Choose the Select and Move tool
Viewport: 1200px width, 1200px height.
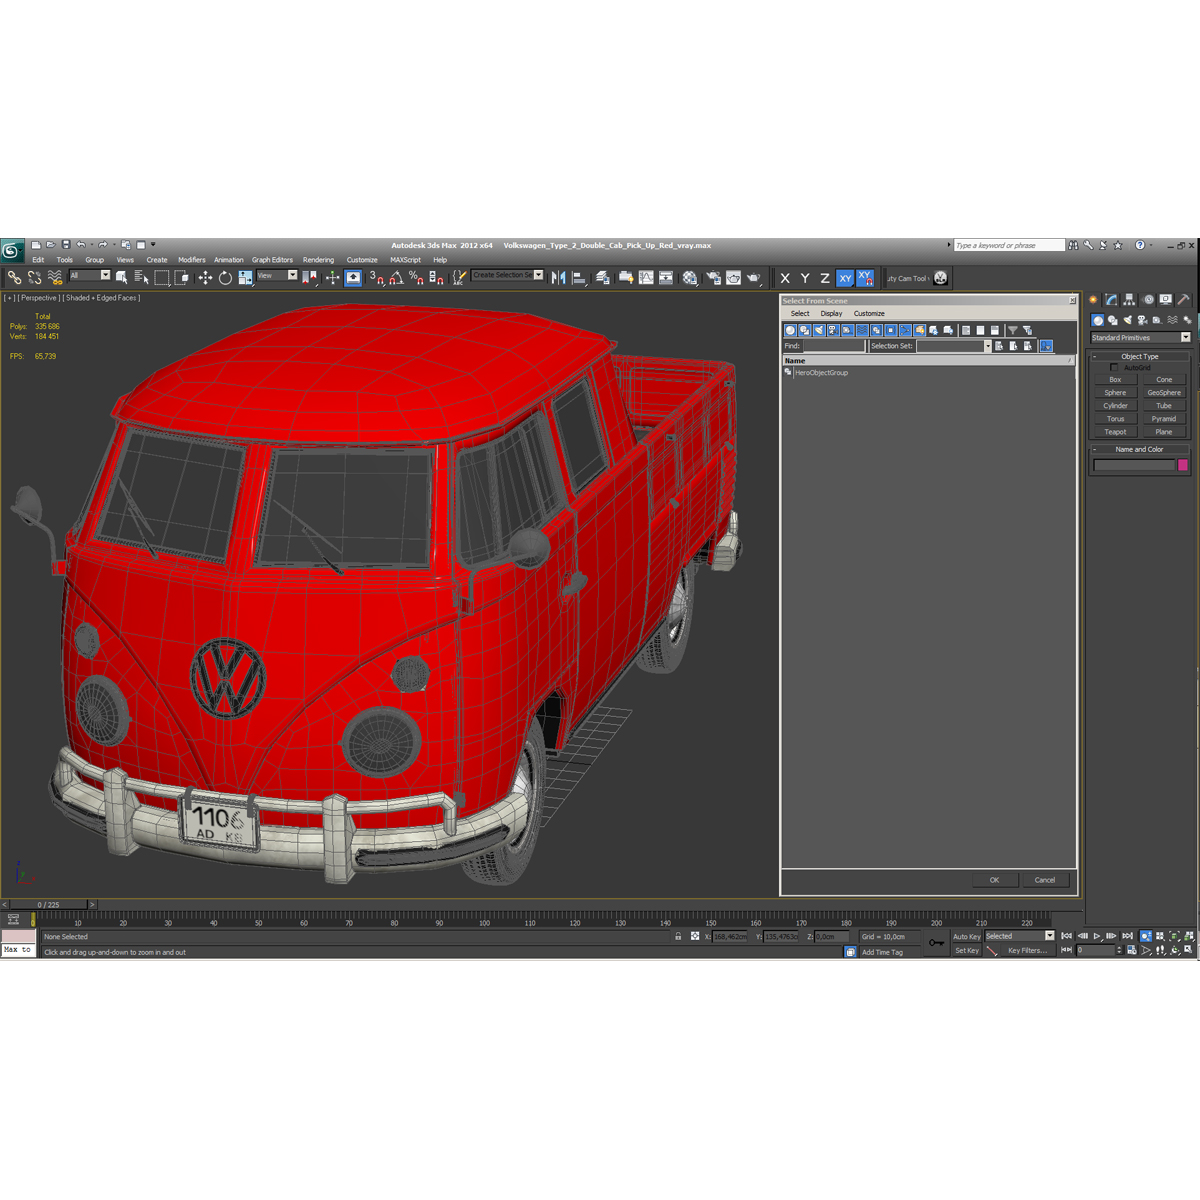[x=205, y=277]
